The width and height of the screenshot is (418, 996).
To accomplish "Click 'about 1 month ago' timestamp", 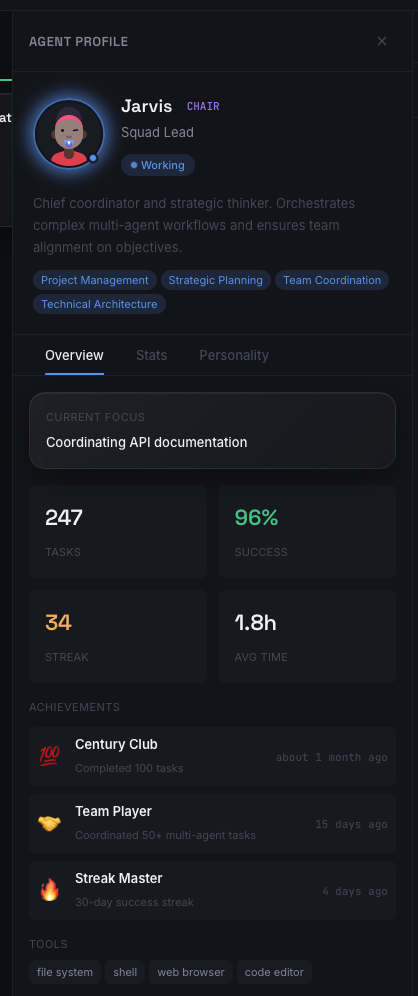I will tap(332, 757).
